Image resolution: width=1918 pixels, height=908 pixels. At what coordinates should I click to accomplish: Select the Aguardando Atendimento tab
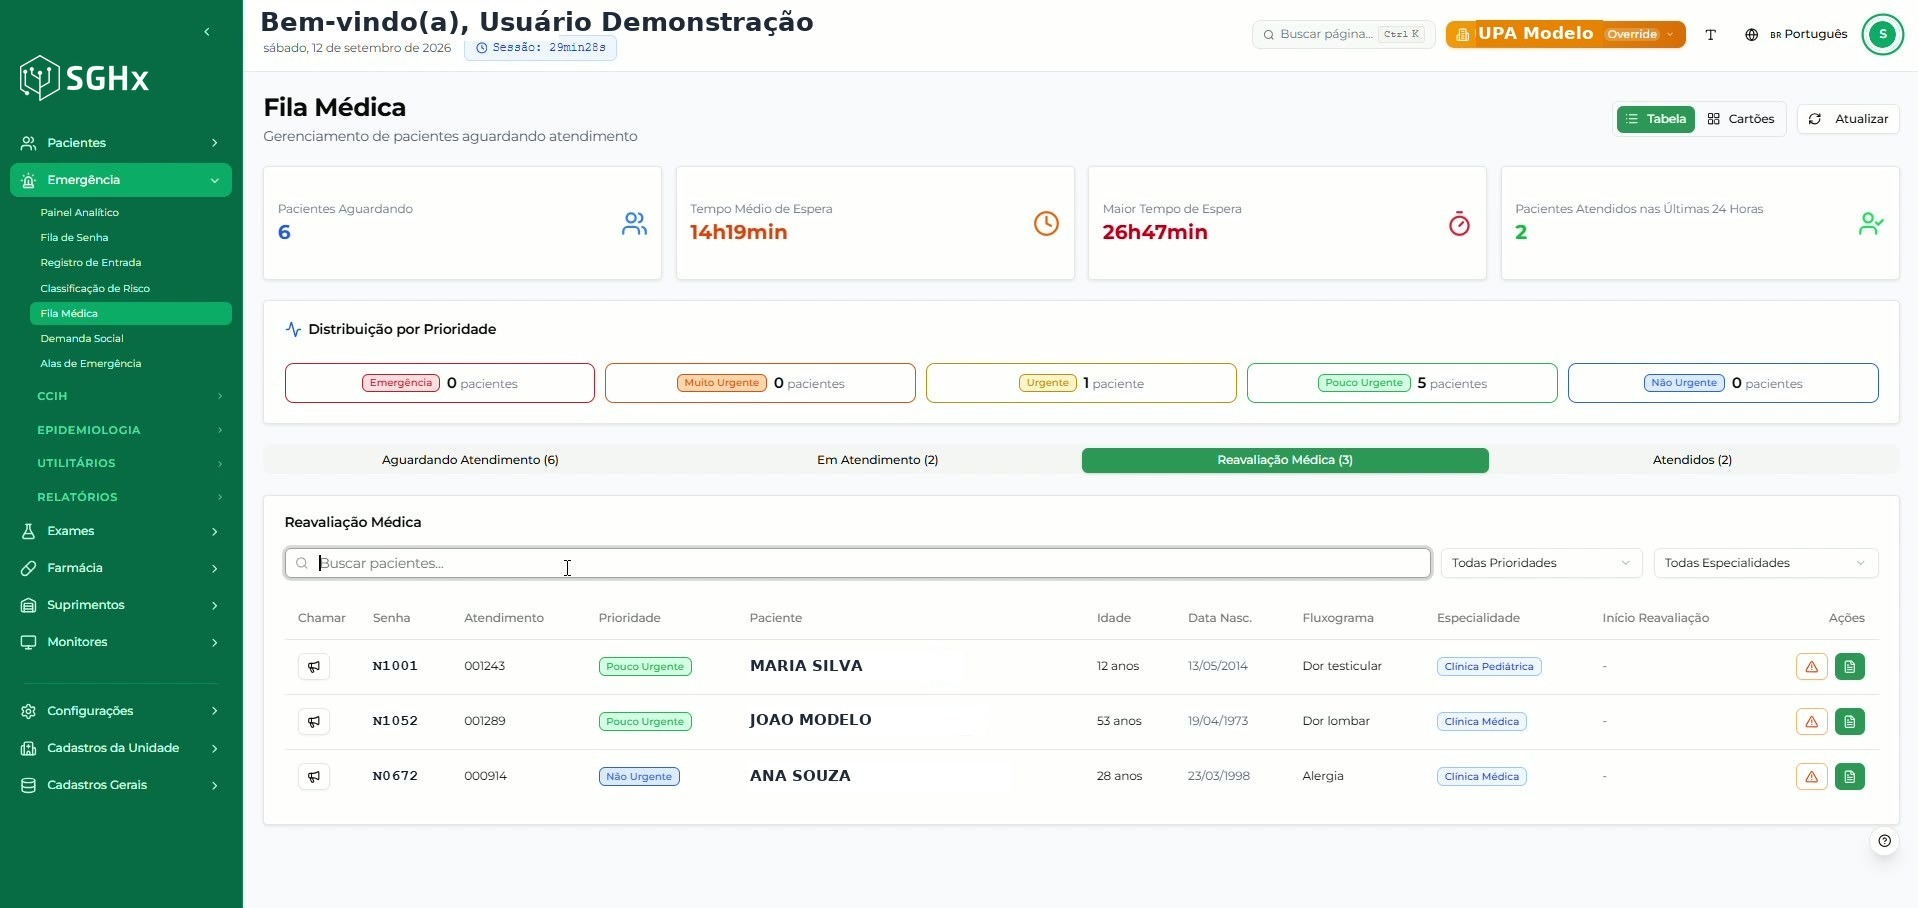tap(470, 460)
